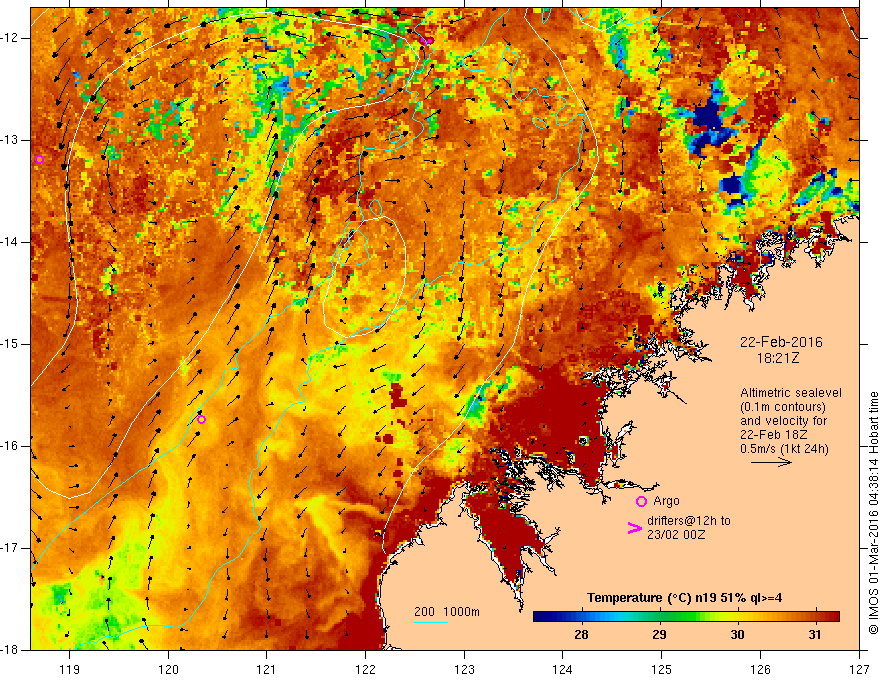
Task: Click the '(0.1m contours)' text
Action: pyautogui.click(x=782, y=407)
